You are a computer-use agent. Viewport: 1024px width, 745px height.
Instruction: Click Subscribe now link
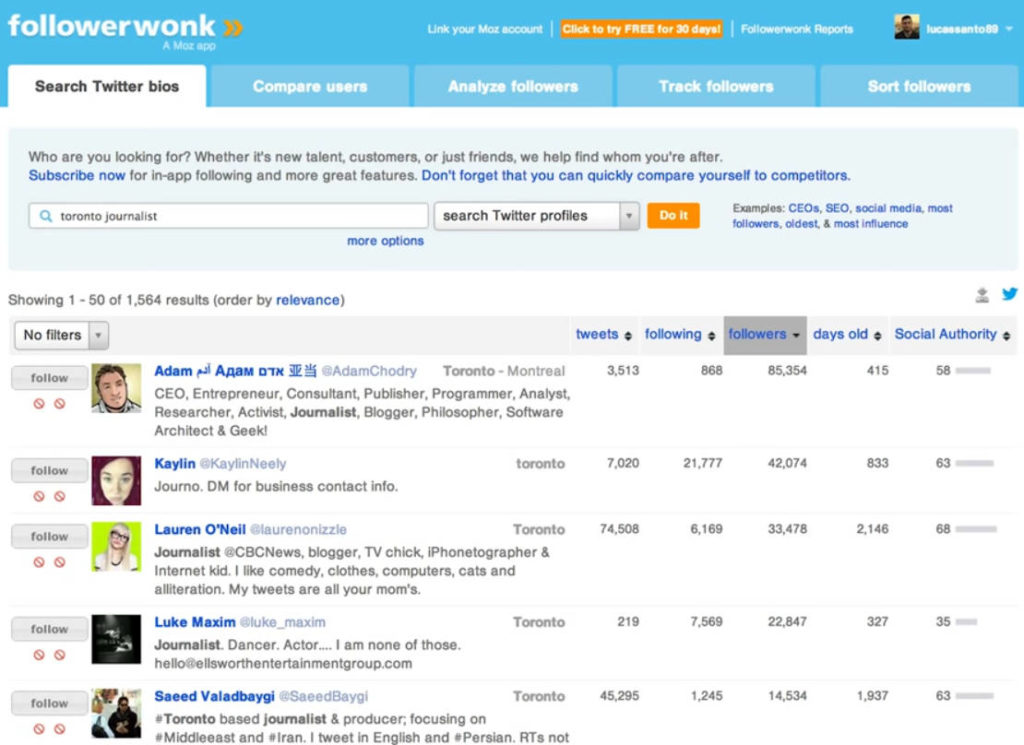coord(76,176)
